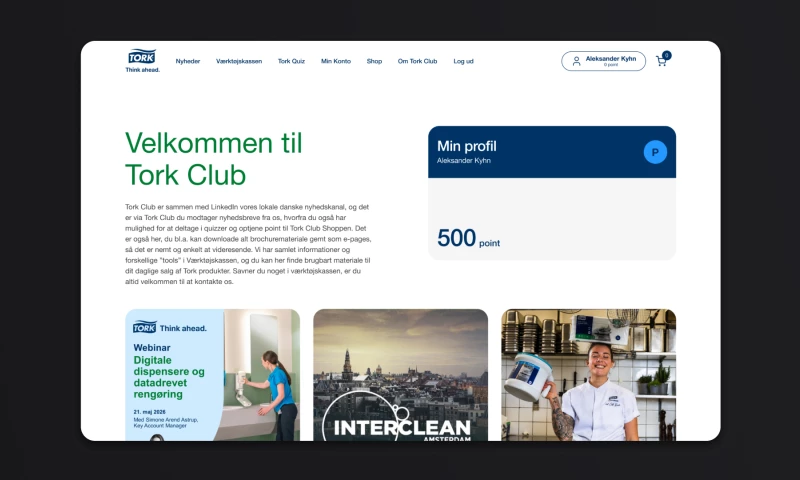Open the Shop menu item

pyautogui.click(x=374, y=61)
